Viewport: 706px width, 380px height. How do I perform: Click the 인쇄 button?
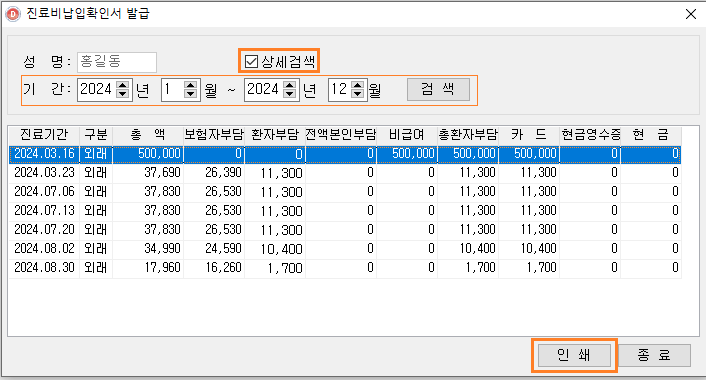(x=574, y=355)
